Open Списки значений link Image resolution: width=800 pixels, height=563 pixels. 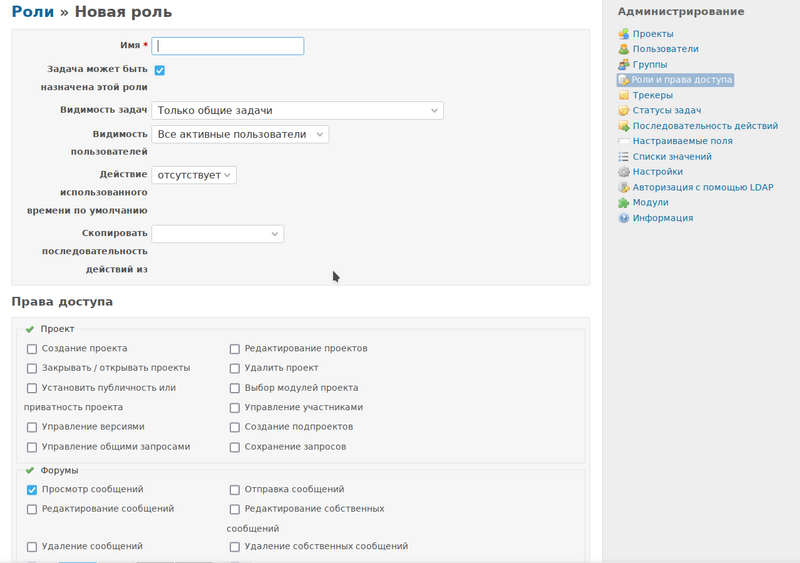[672, 156]
